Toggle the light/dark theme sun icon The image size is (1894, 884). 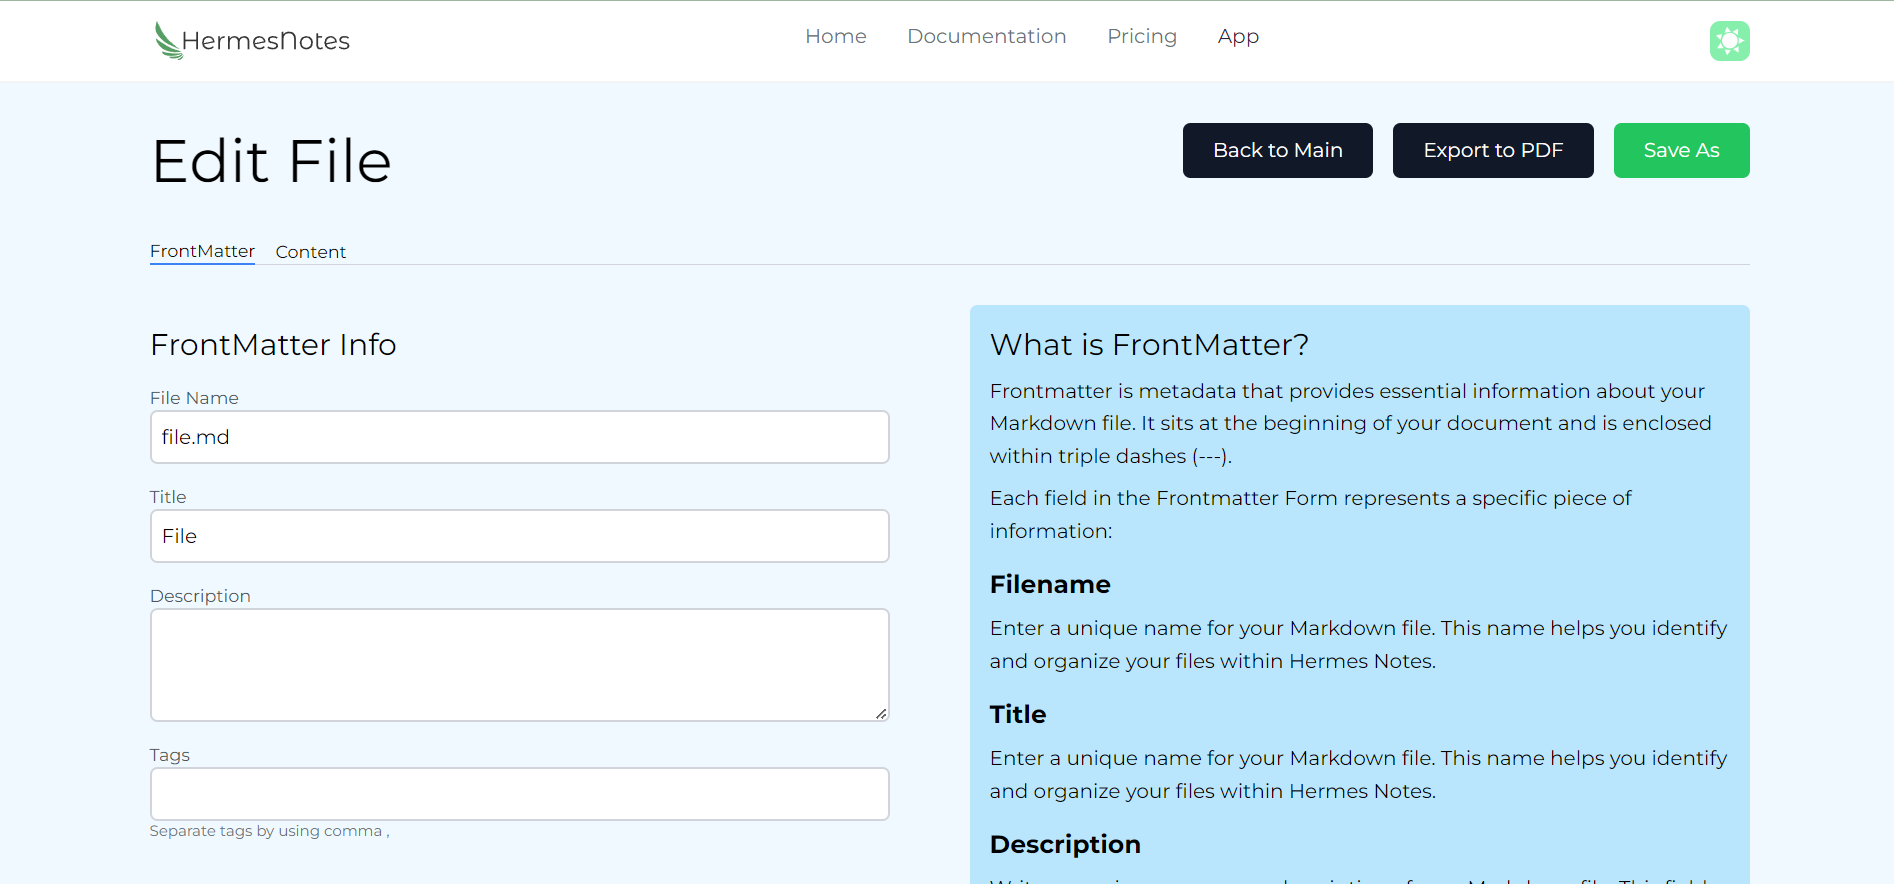click(x=1729, y=41)
